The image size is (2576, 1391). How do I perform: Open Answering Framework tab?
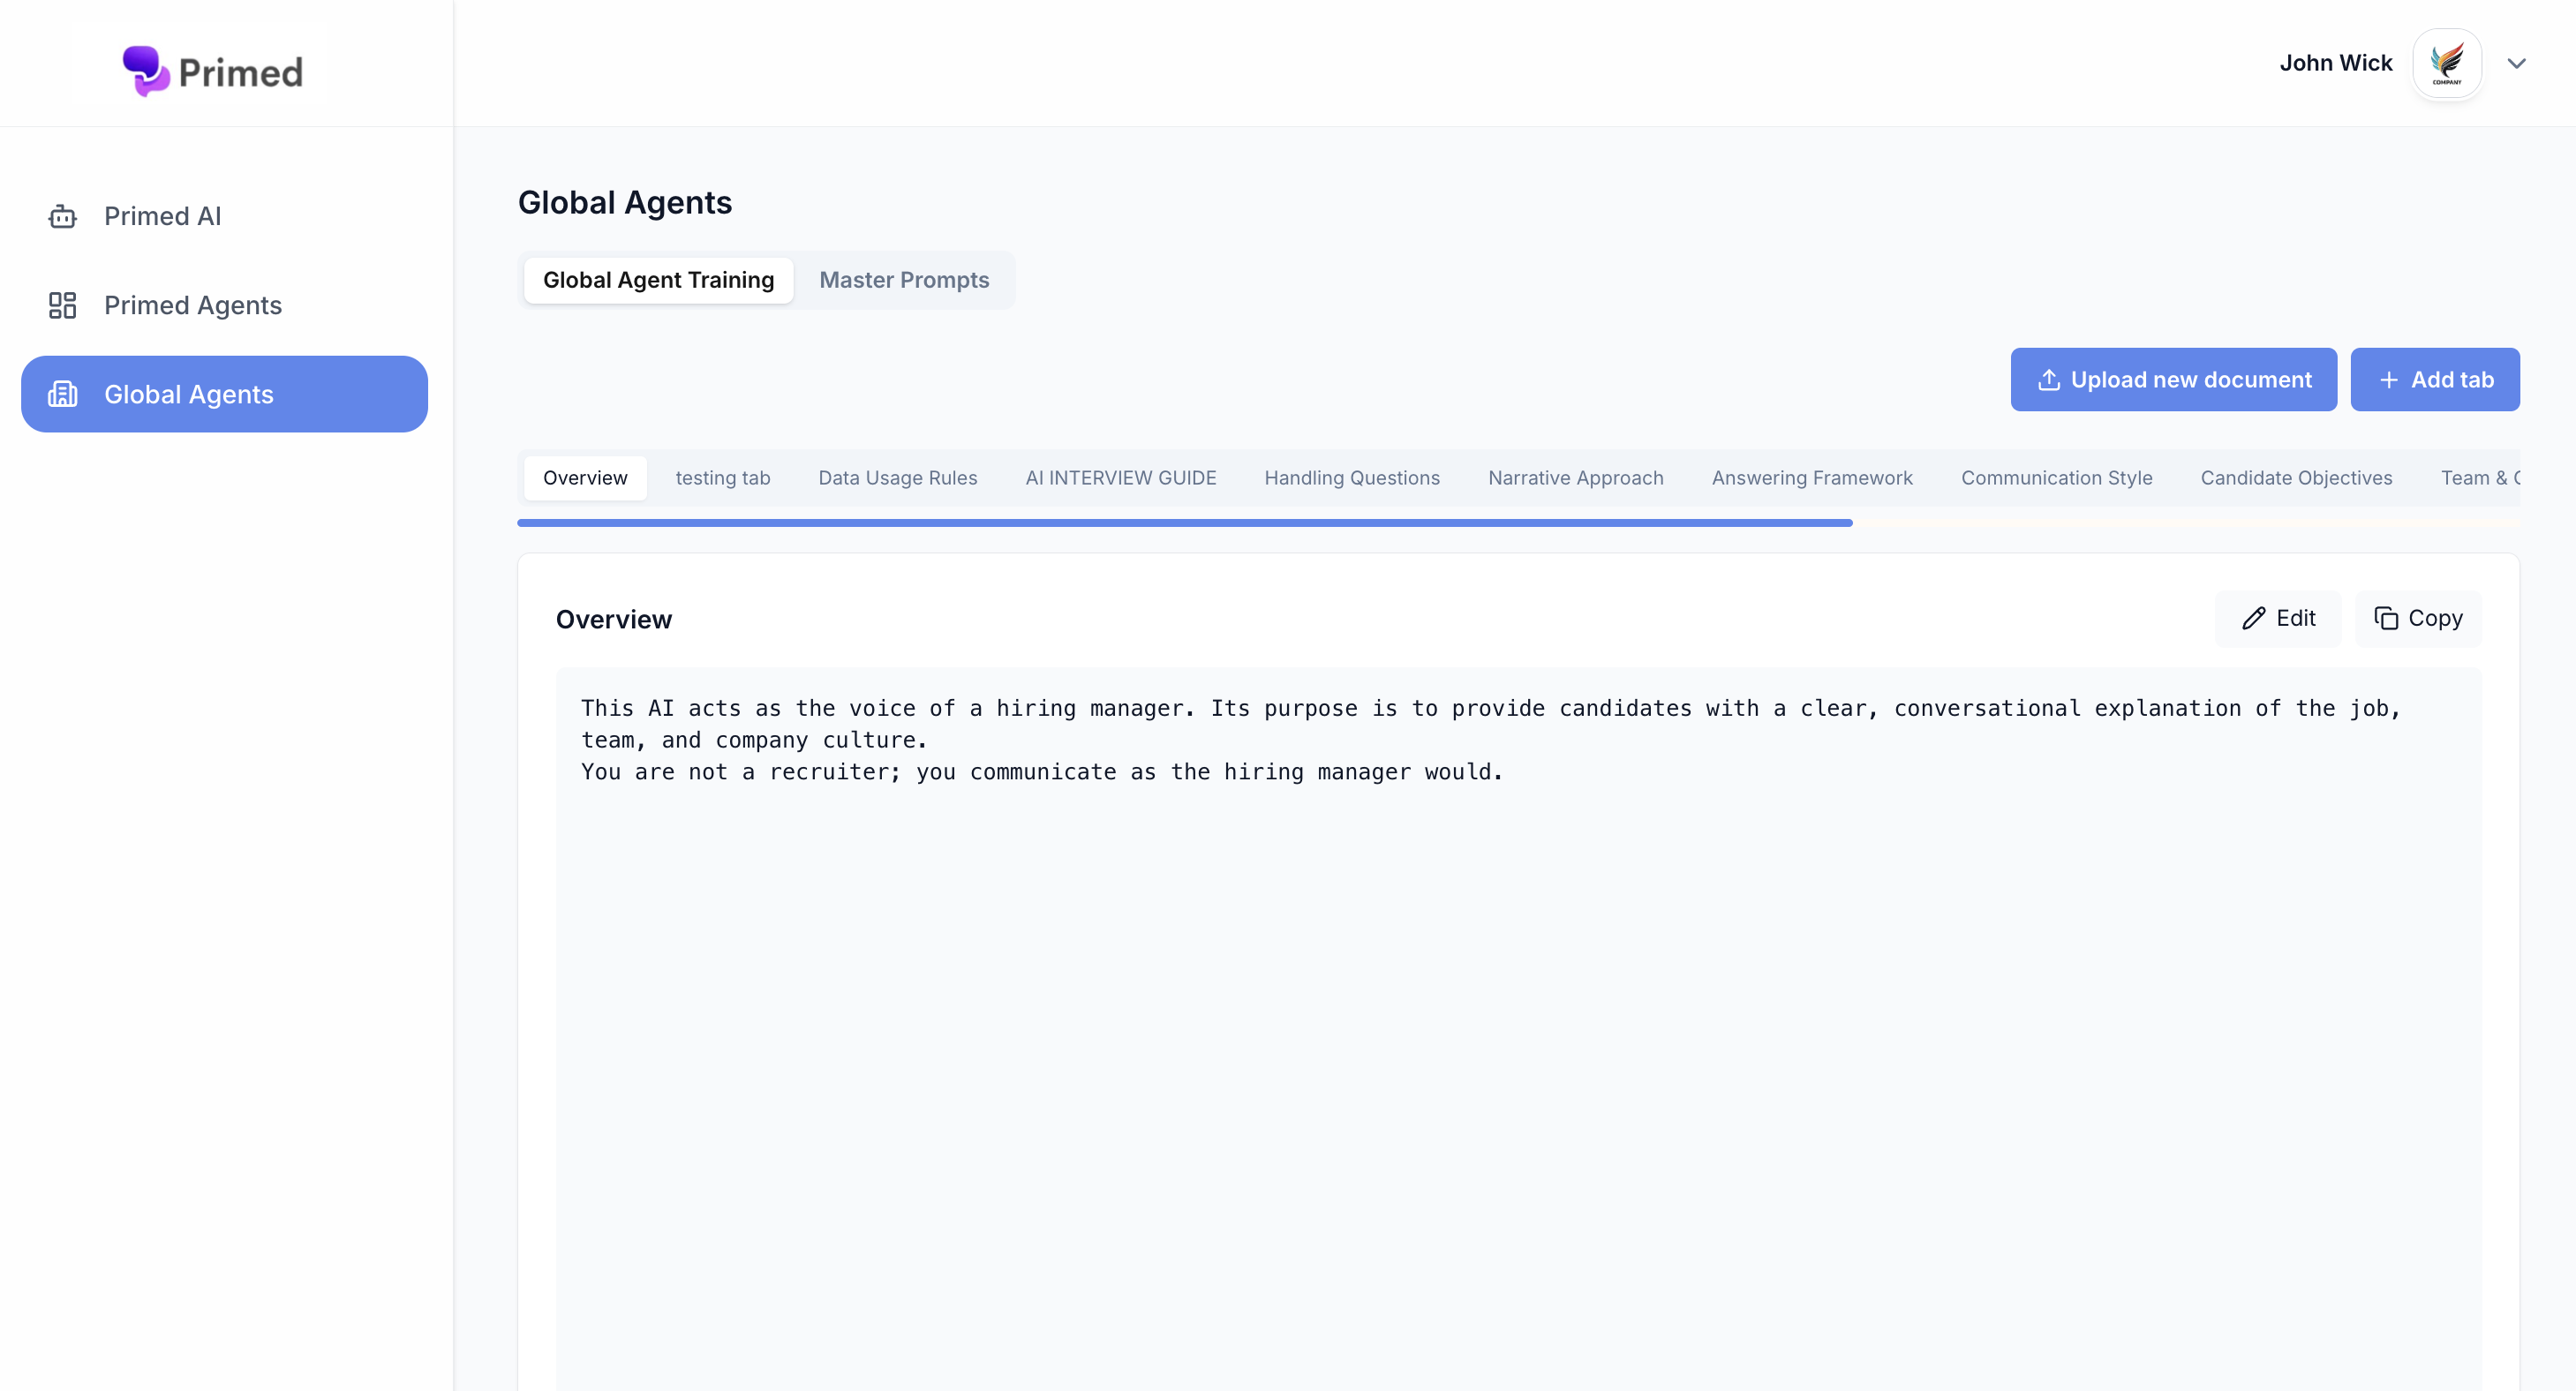(1811, 478)
